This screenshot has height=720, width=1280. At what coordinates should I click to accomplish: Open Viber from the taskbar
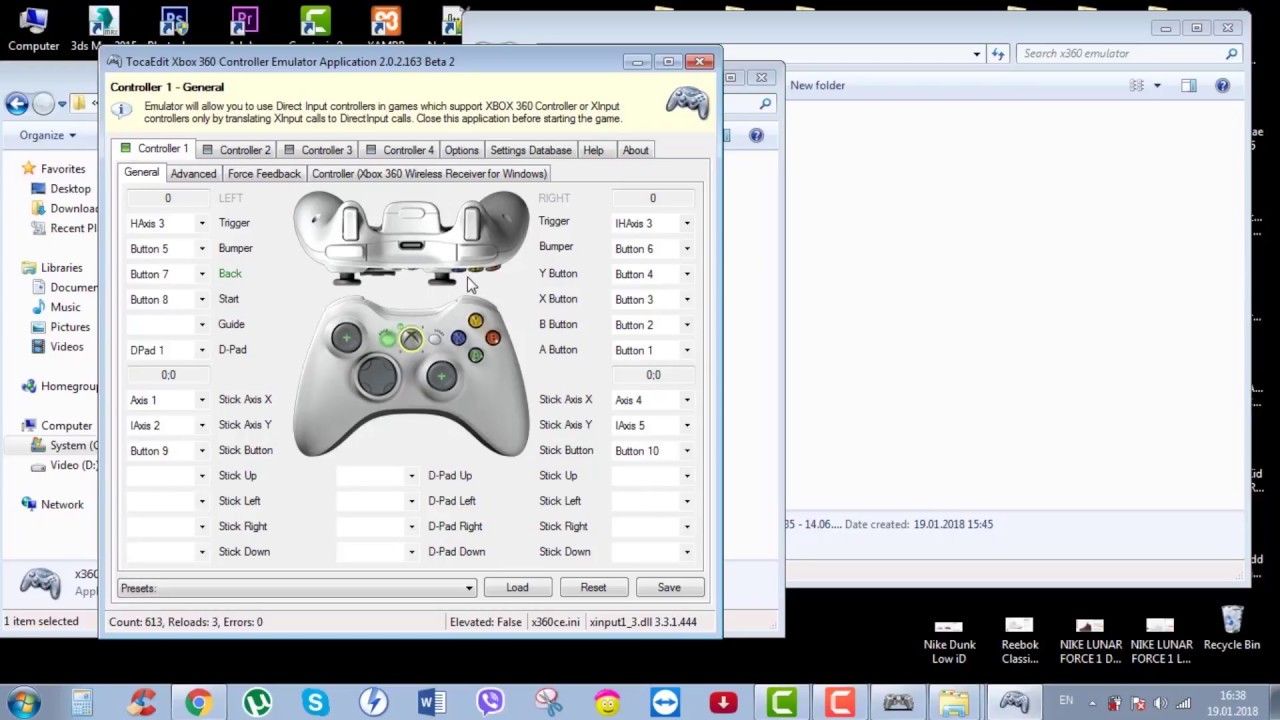click(x=490, y=703)
